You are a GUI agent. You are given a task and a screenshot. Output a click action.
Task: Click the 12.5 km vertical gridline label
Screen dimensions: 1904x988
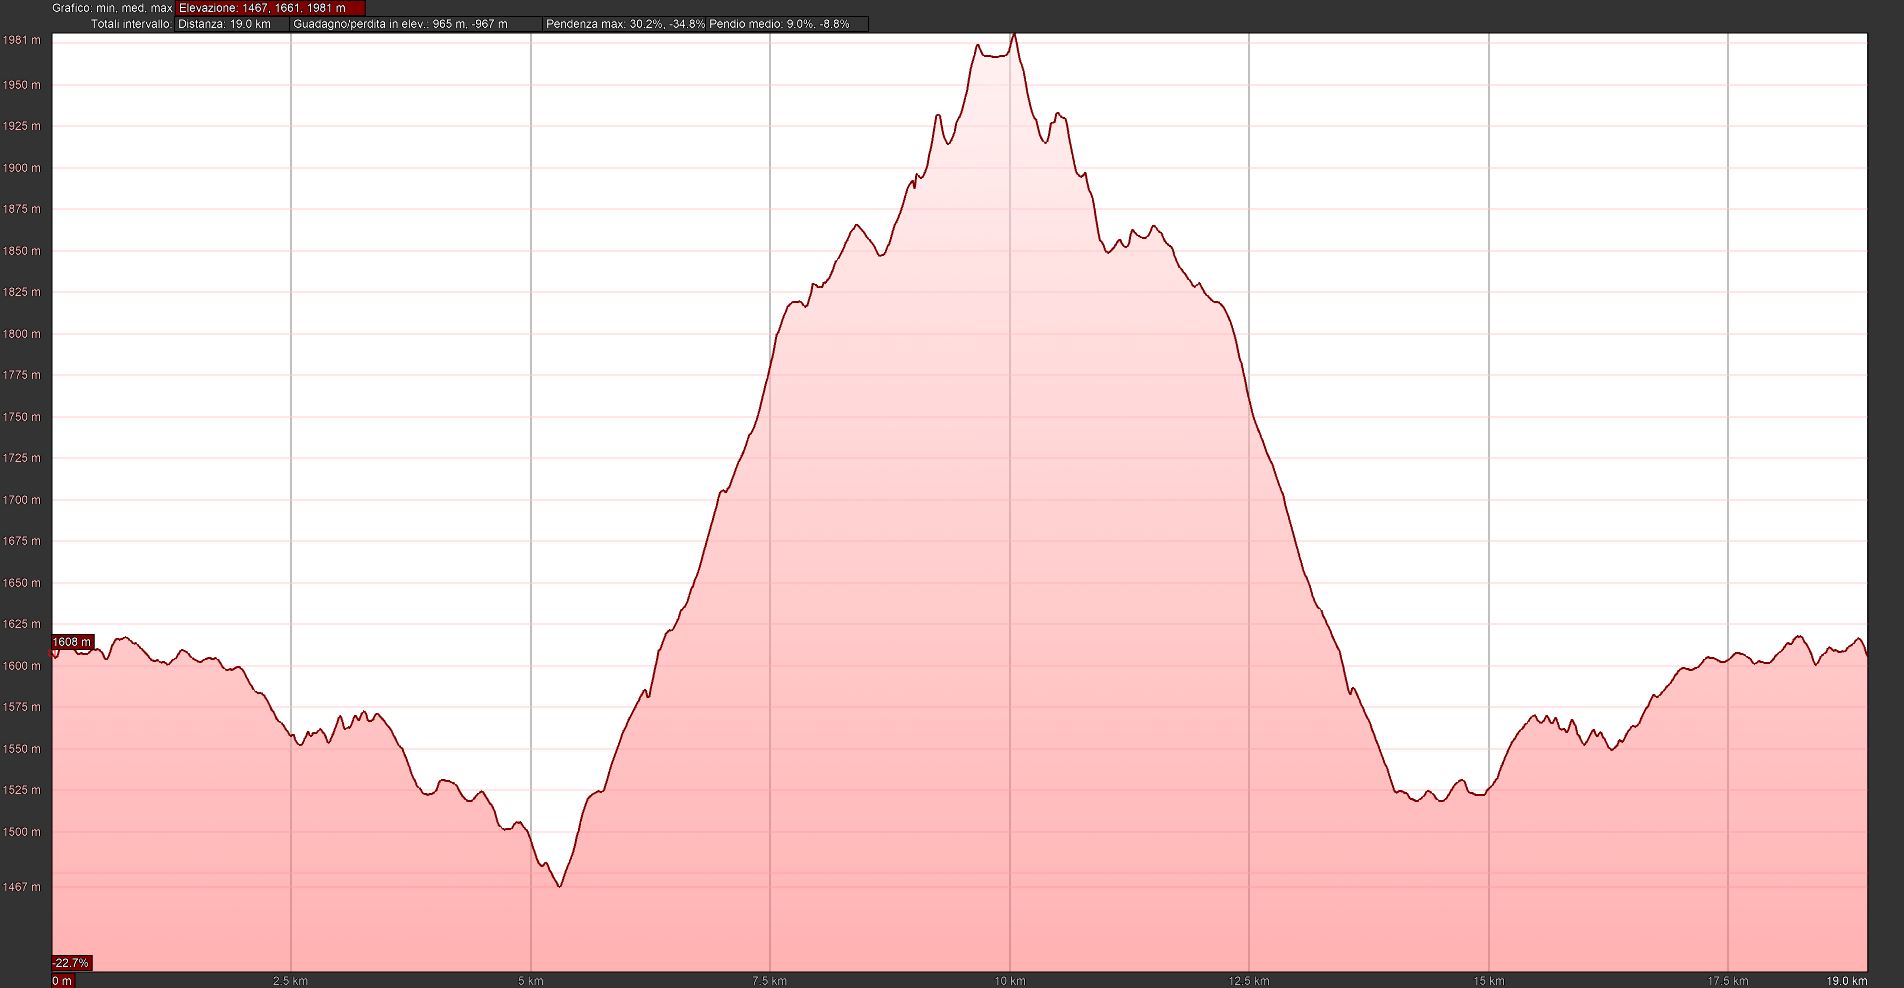1248,981
